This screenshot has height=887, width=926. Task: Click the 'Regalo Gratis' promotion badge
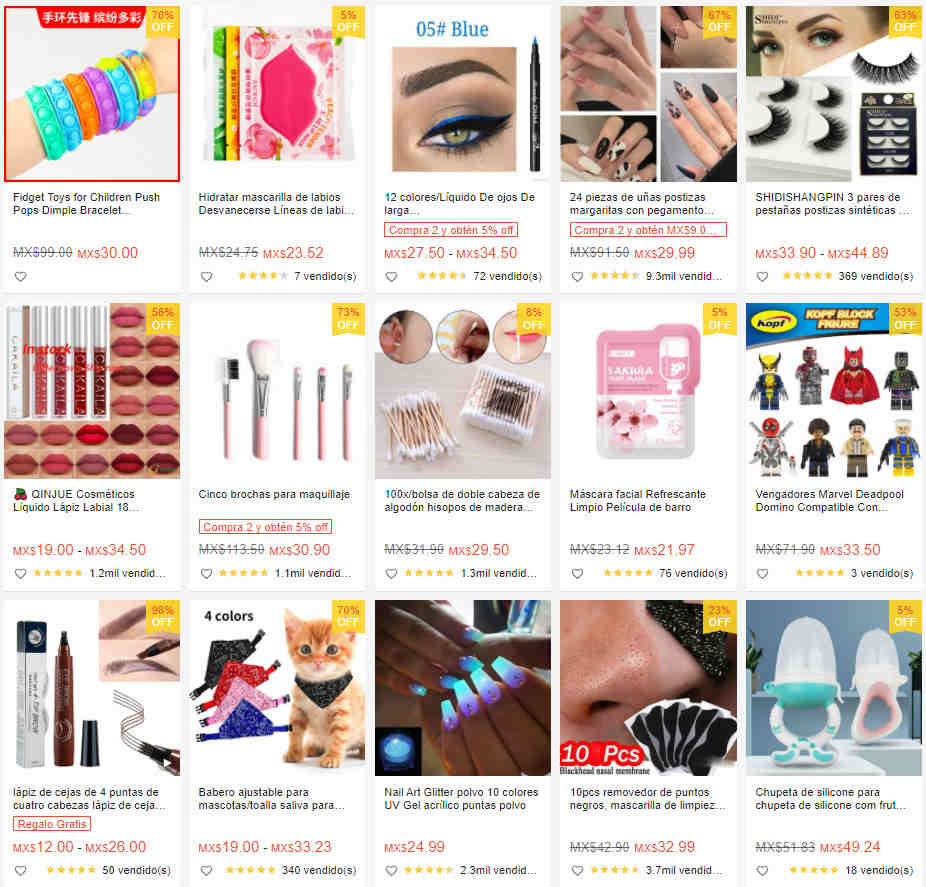point(52,824)
